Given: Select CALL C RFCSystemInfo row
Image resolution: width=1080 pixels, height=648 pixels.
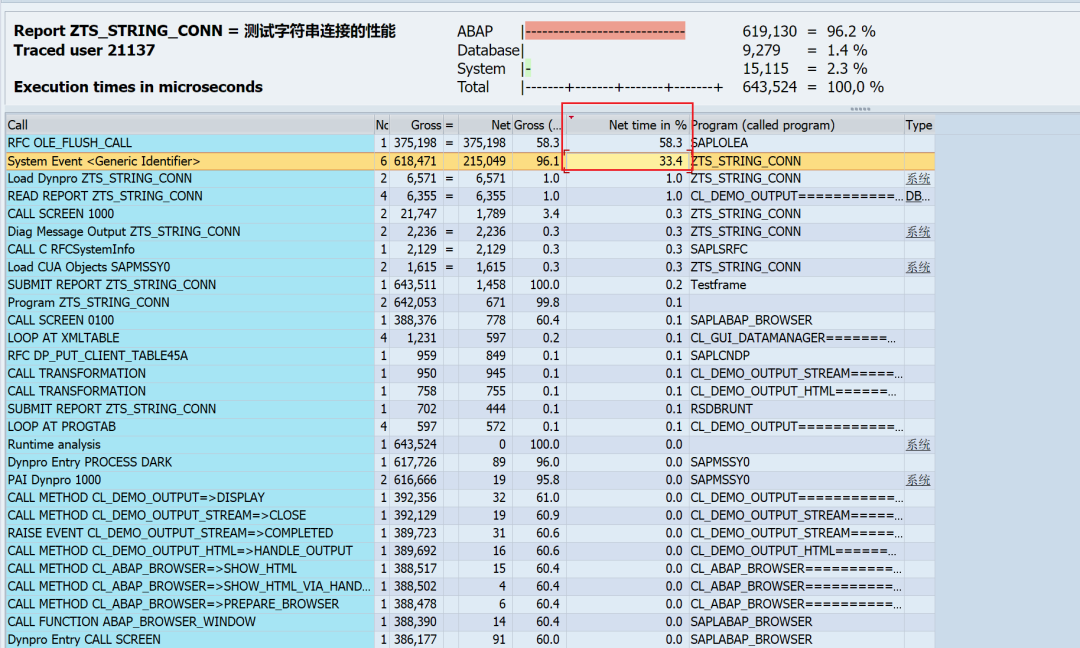Looking at the screenshot, I should coord(189,249).
